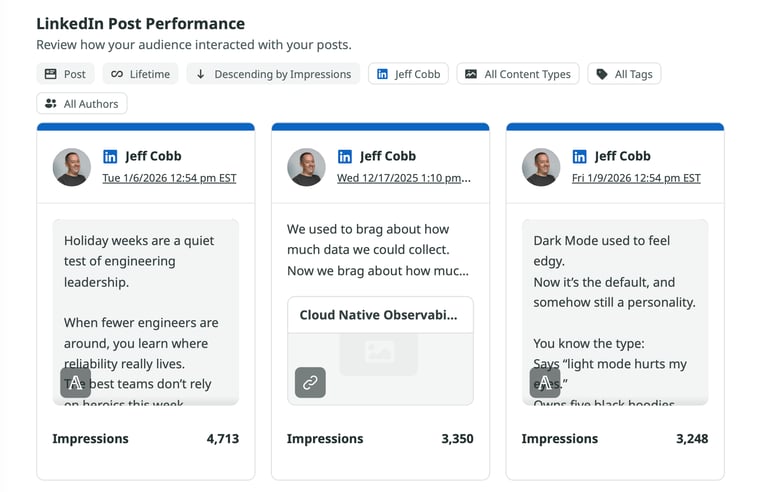Click LinkedIn icon on the Tue 1/6/2026 post
This screenshot has width=768, height=492.
[x=111, y=157]
